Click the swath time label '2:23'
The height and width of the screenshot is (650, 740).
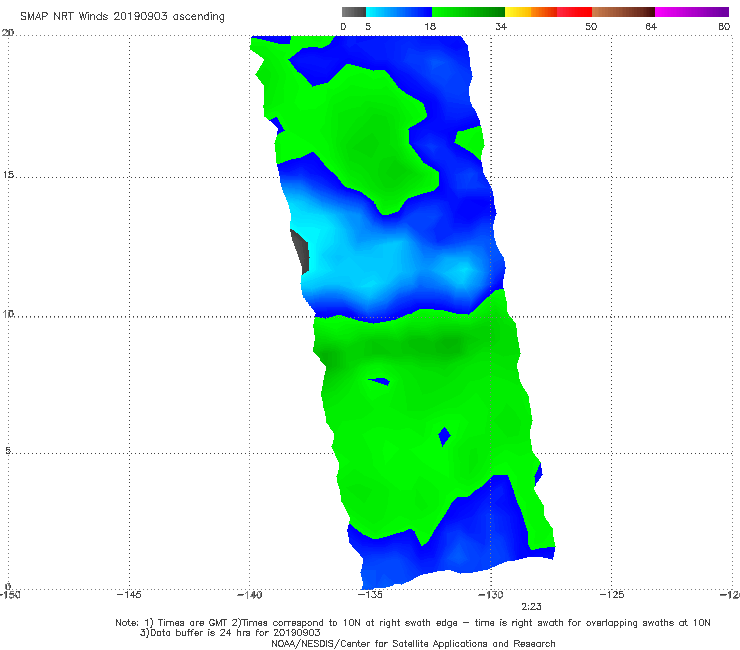[x=531, y=607]
